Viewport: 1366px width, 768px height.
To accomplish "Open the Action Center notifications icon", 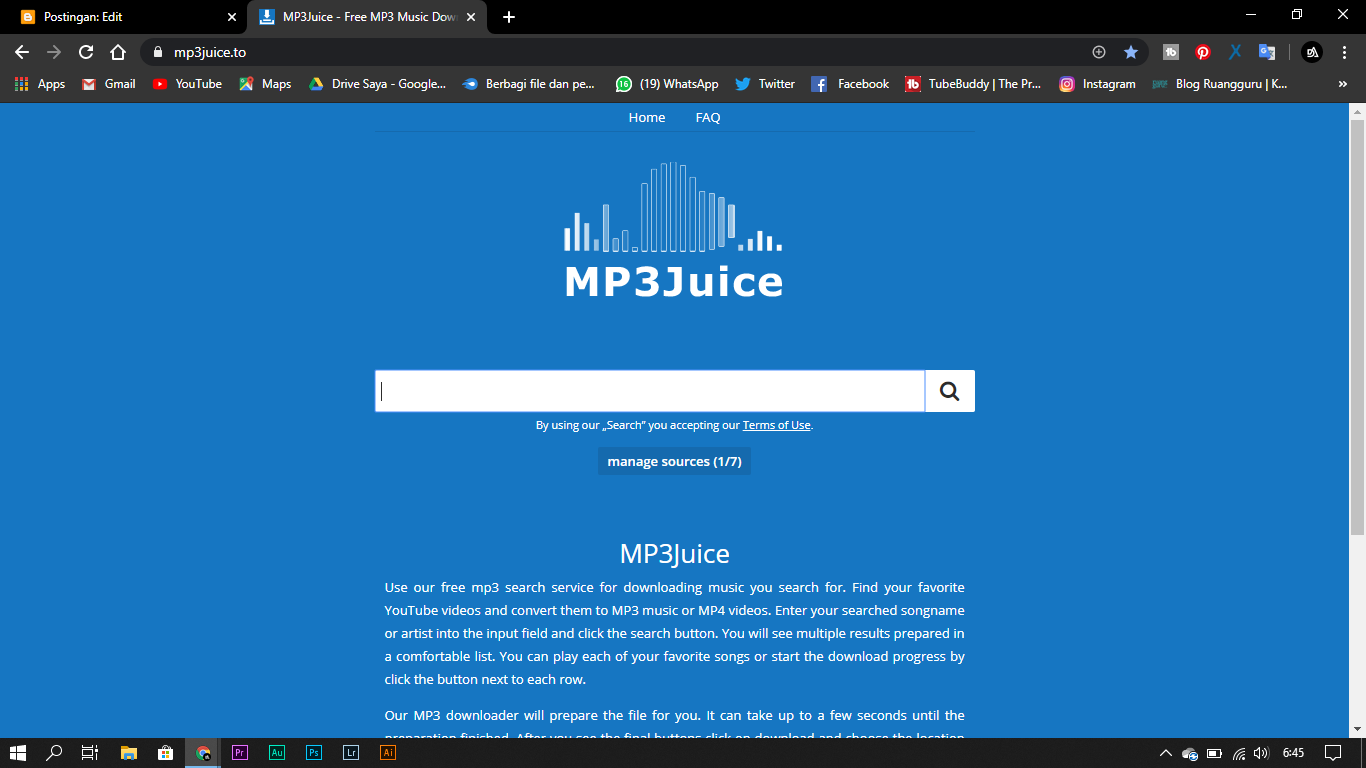I will pyautogui.click(x=1333, y=753).
